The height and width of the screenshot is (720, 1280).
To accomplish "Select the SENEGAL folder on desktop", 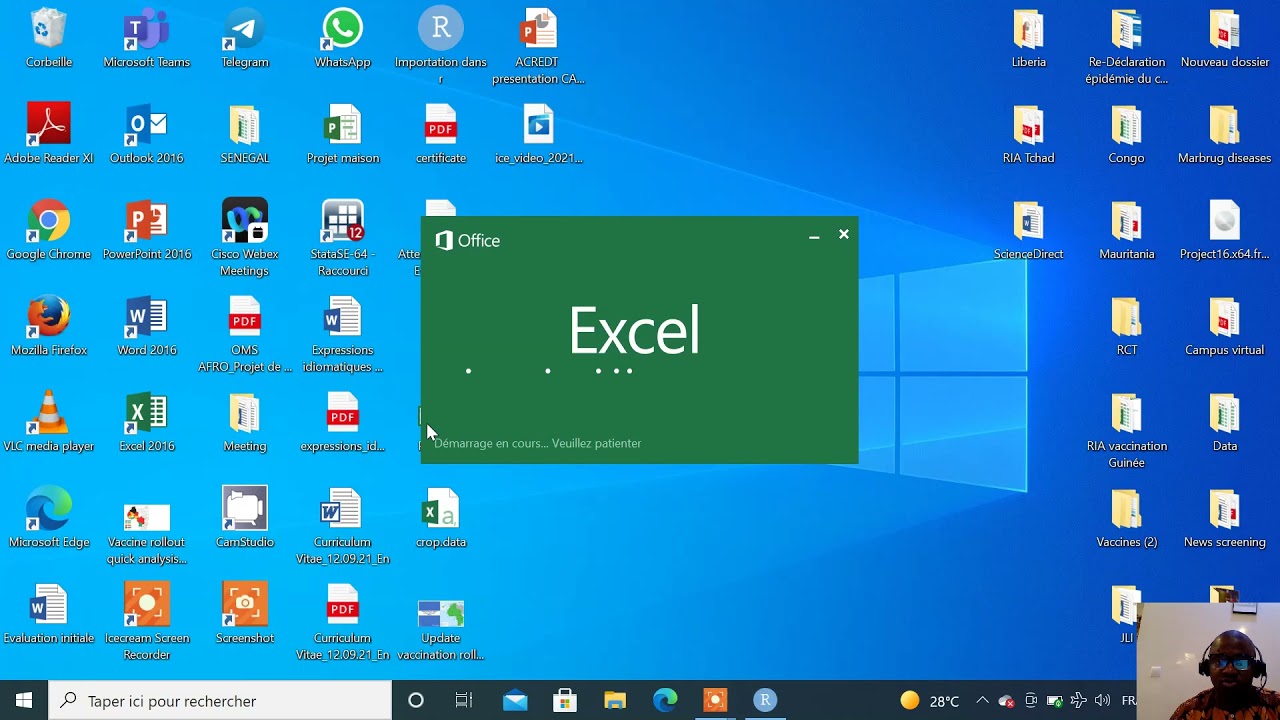I will click(245, 134).
